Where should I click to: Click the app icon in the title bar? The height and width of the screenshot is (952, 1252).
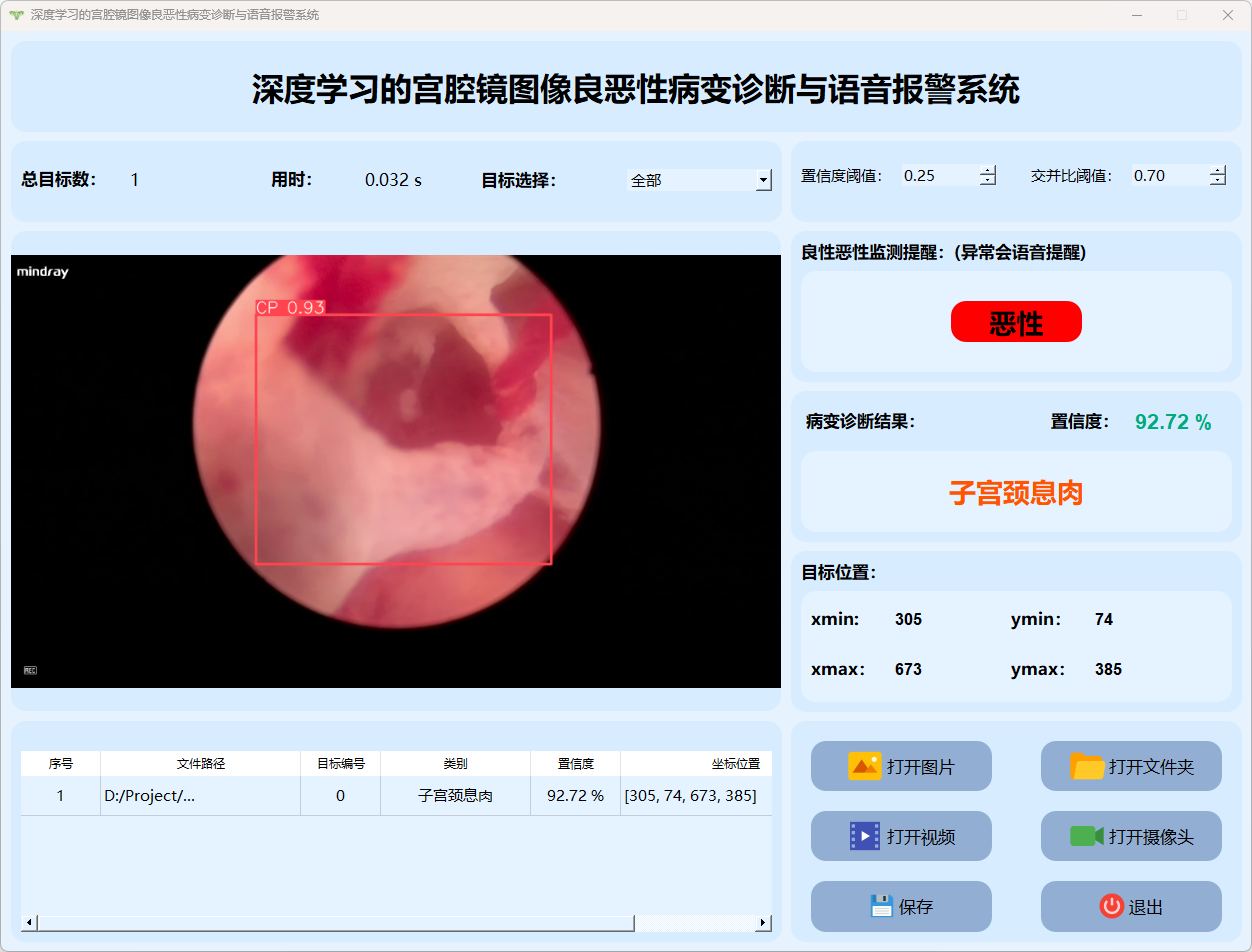(16, 15)
